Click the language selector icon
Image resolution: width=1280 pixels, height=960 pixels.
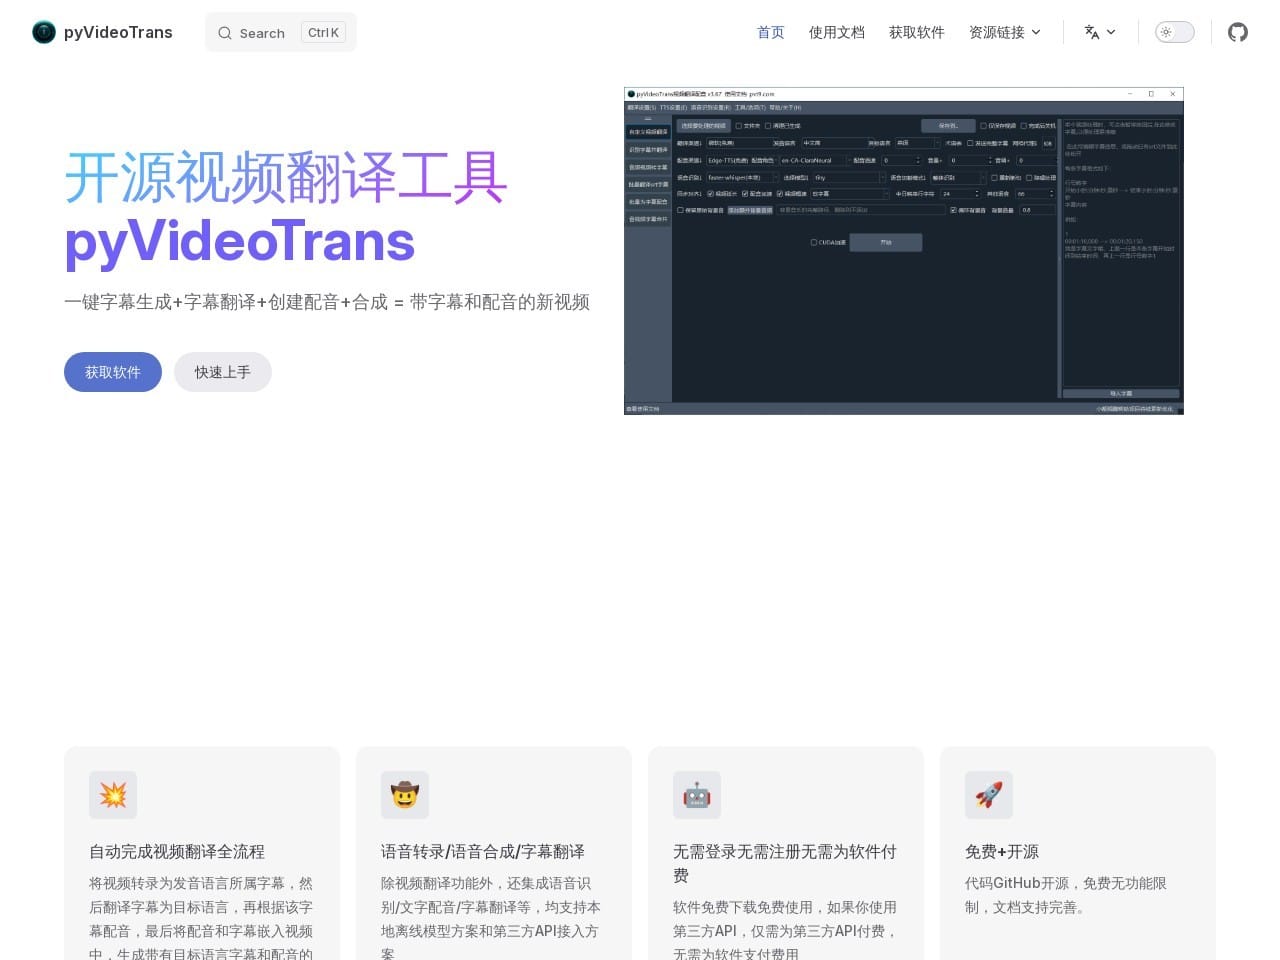tap(1093, 32)
